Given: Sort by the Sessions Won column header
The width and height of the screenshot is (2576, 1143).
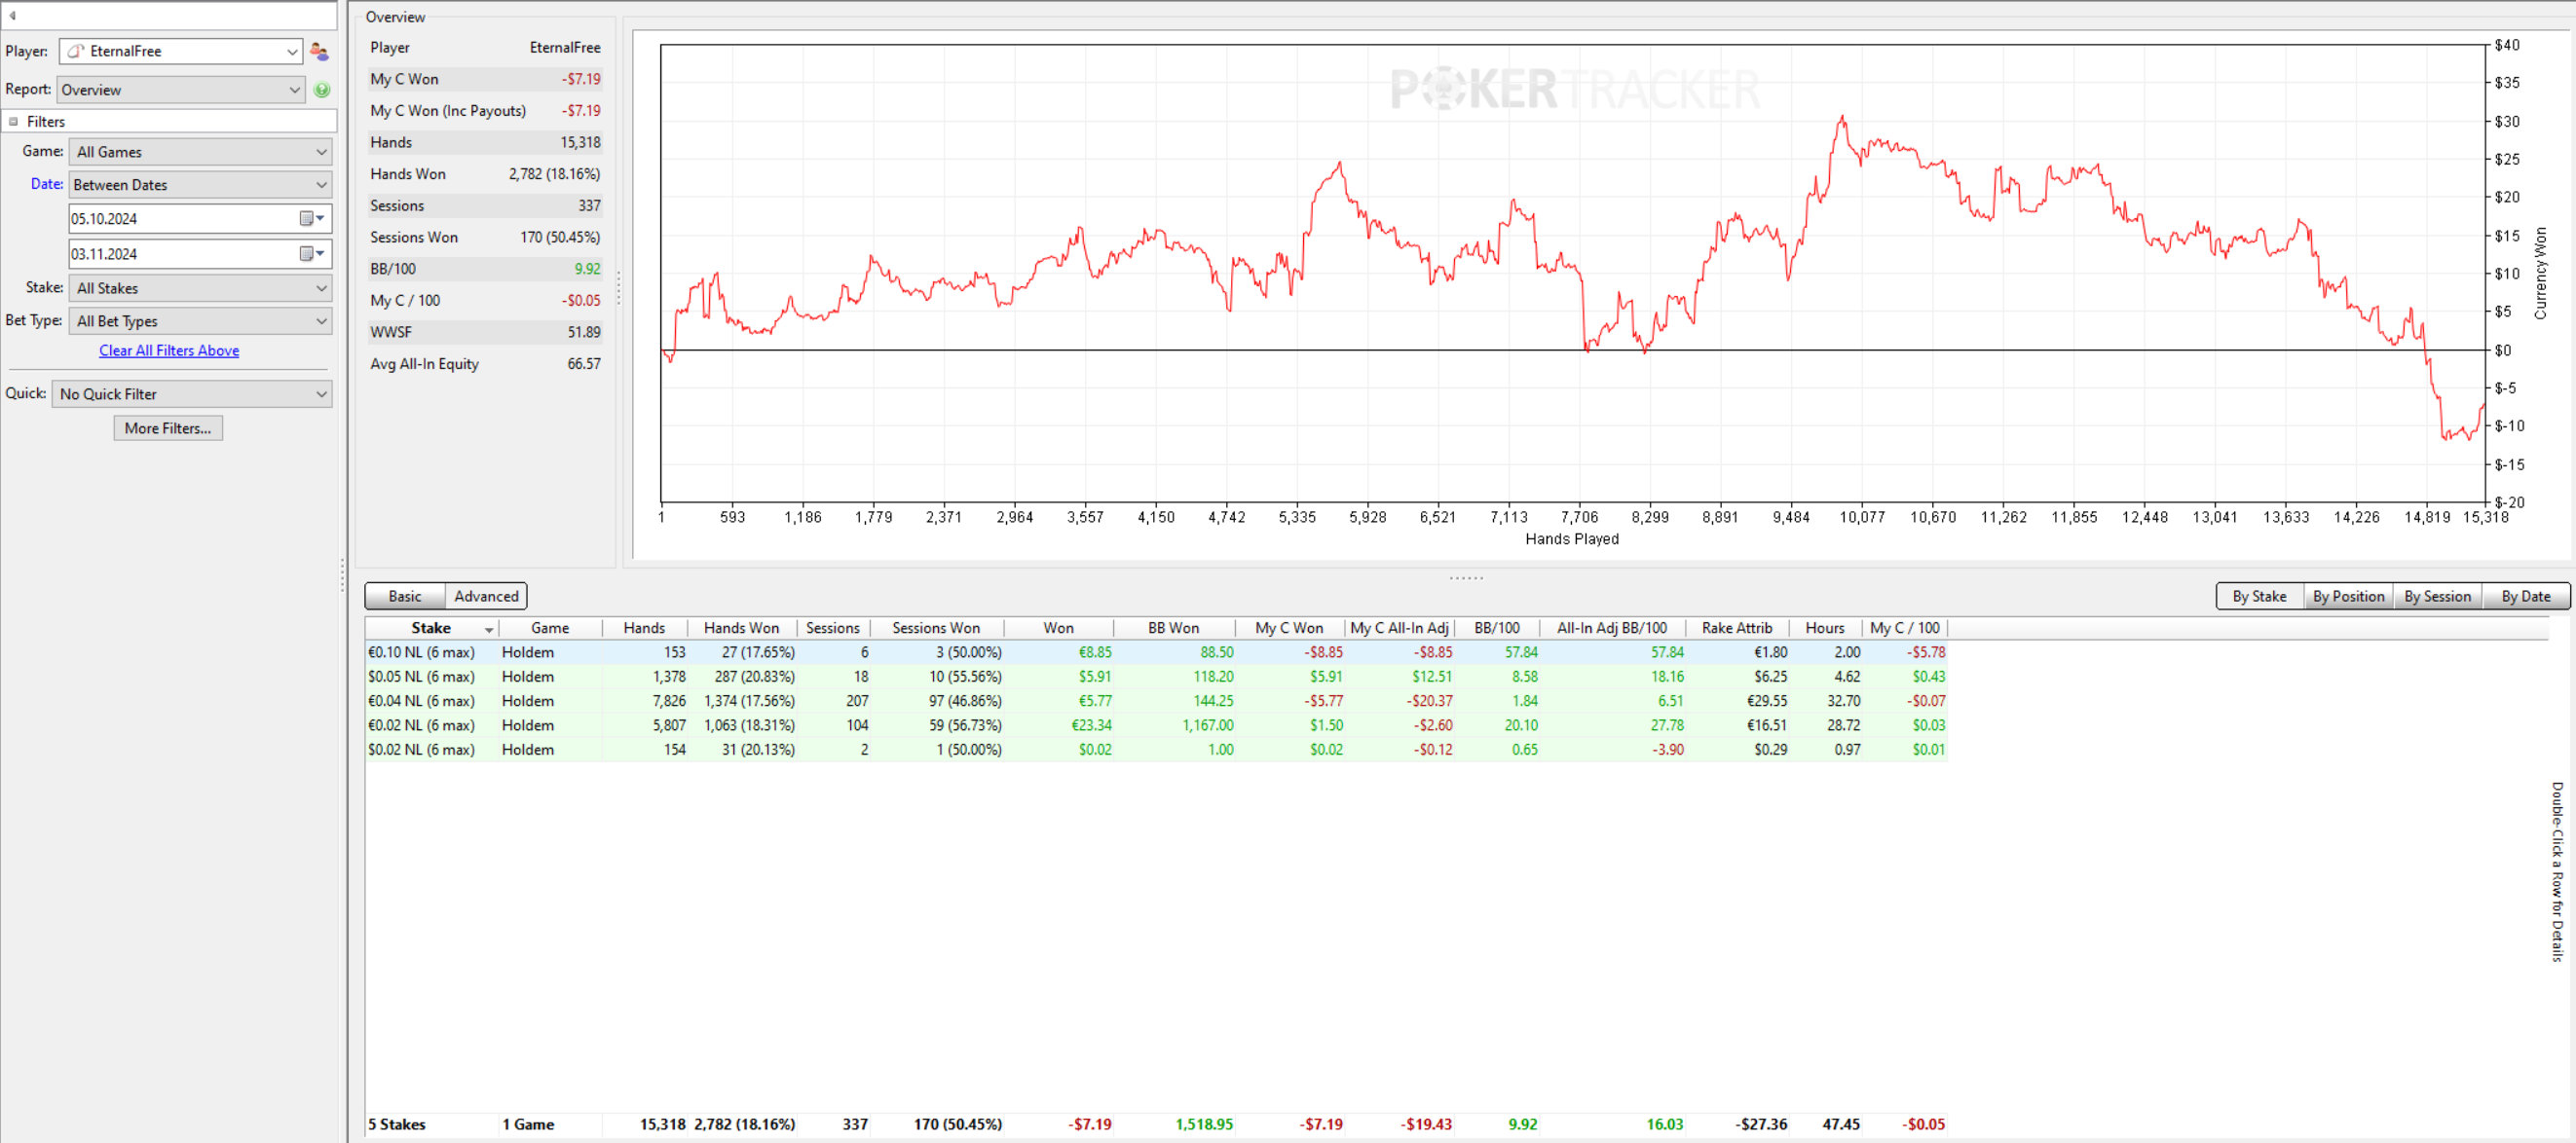Looking at the screenshot, I should pyautogui.click(x=936, y=628).
